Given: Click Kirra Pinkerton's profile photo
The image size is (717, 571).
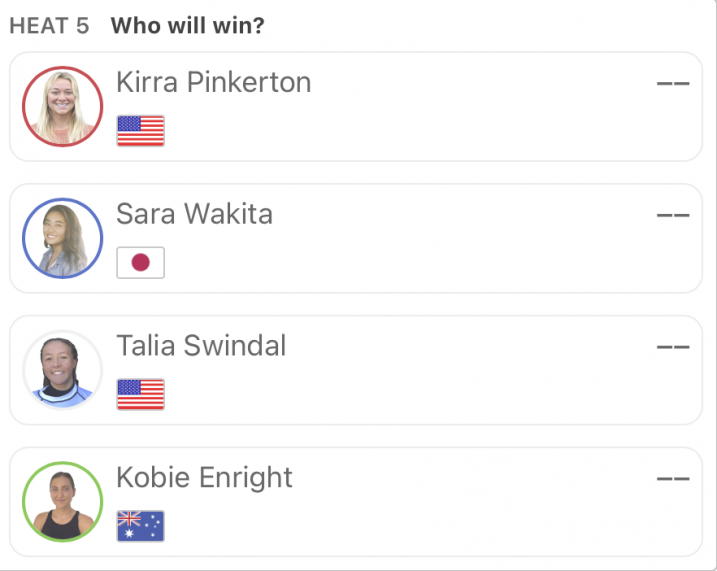Looking at the screenshot, I should click(63, 107).
